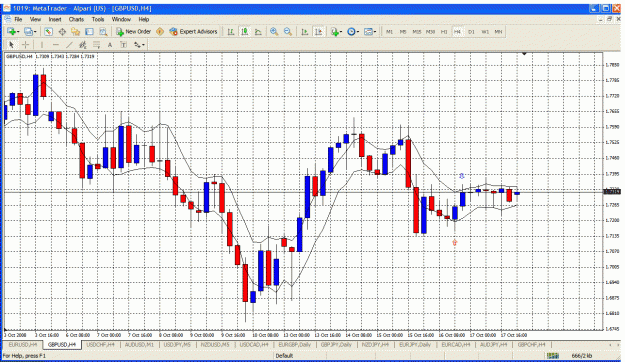Select the Horizontal Line drawing tool
Image resolution: width=625 pixels, height=362 pixels.
(56, 45)
